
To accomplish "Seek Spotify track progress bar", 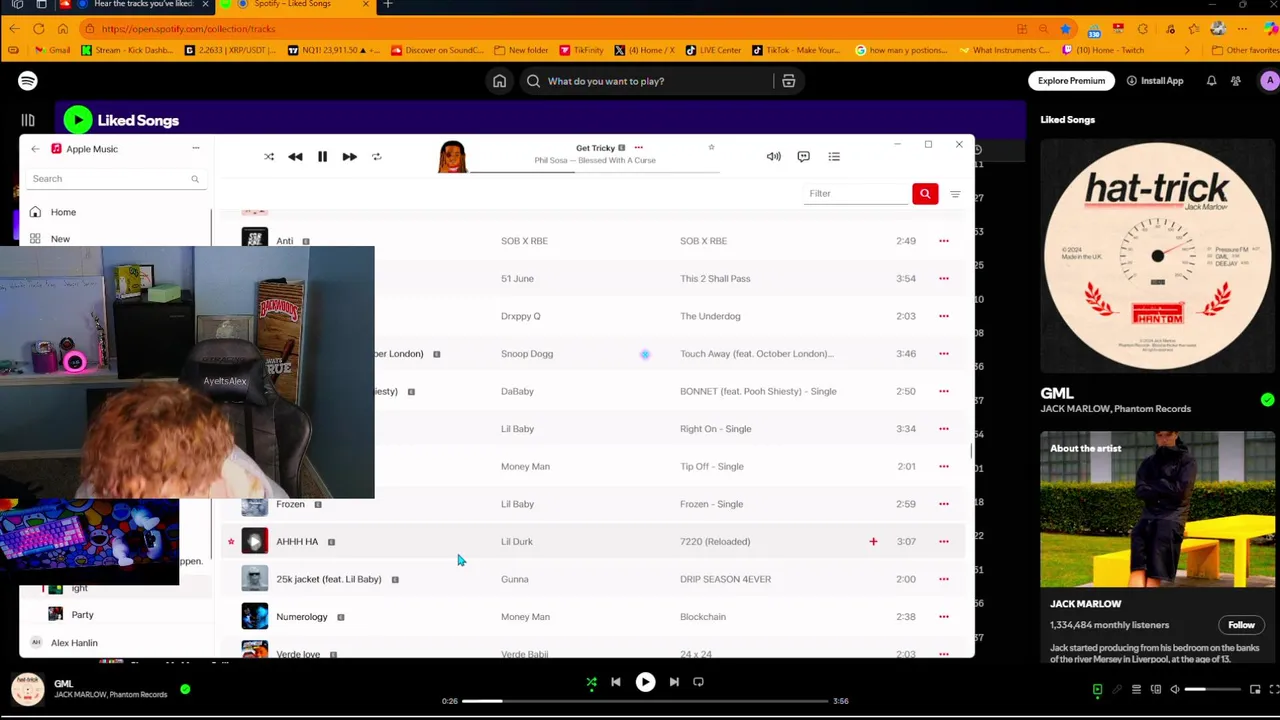I will tap(645, 701).
